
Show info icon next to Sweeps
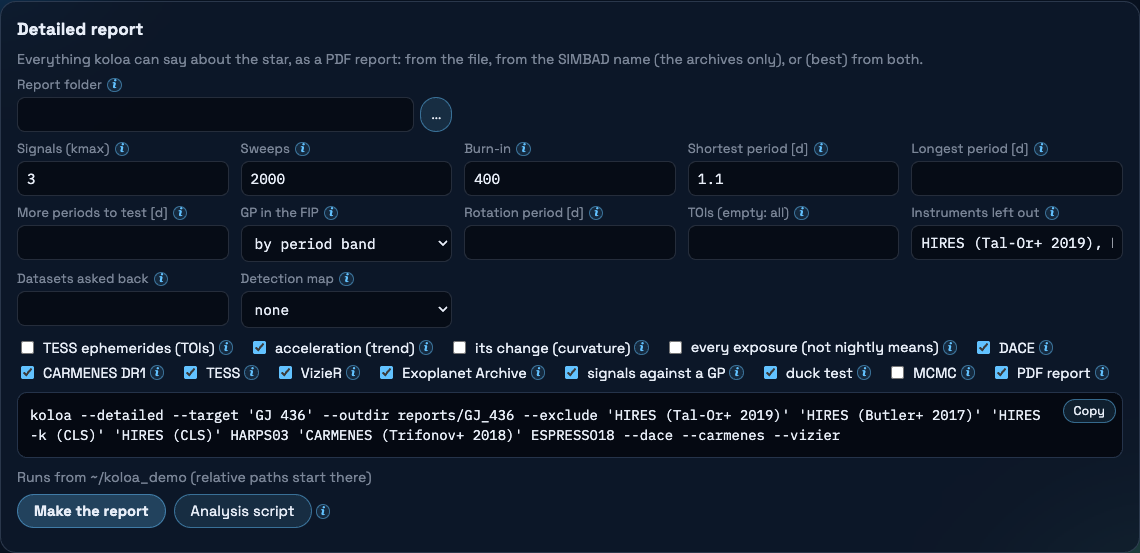302,149
